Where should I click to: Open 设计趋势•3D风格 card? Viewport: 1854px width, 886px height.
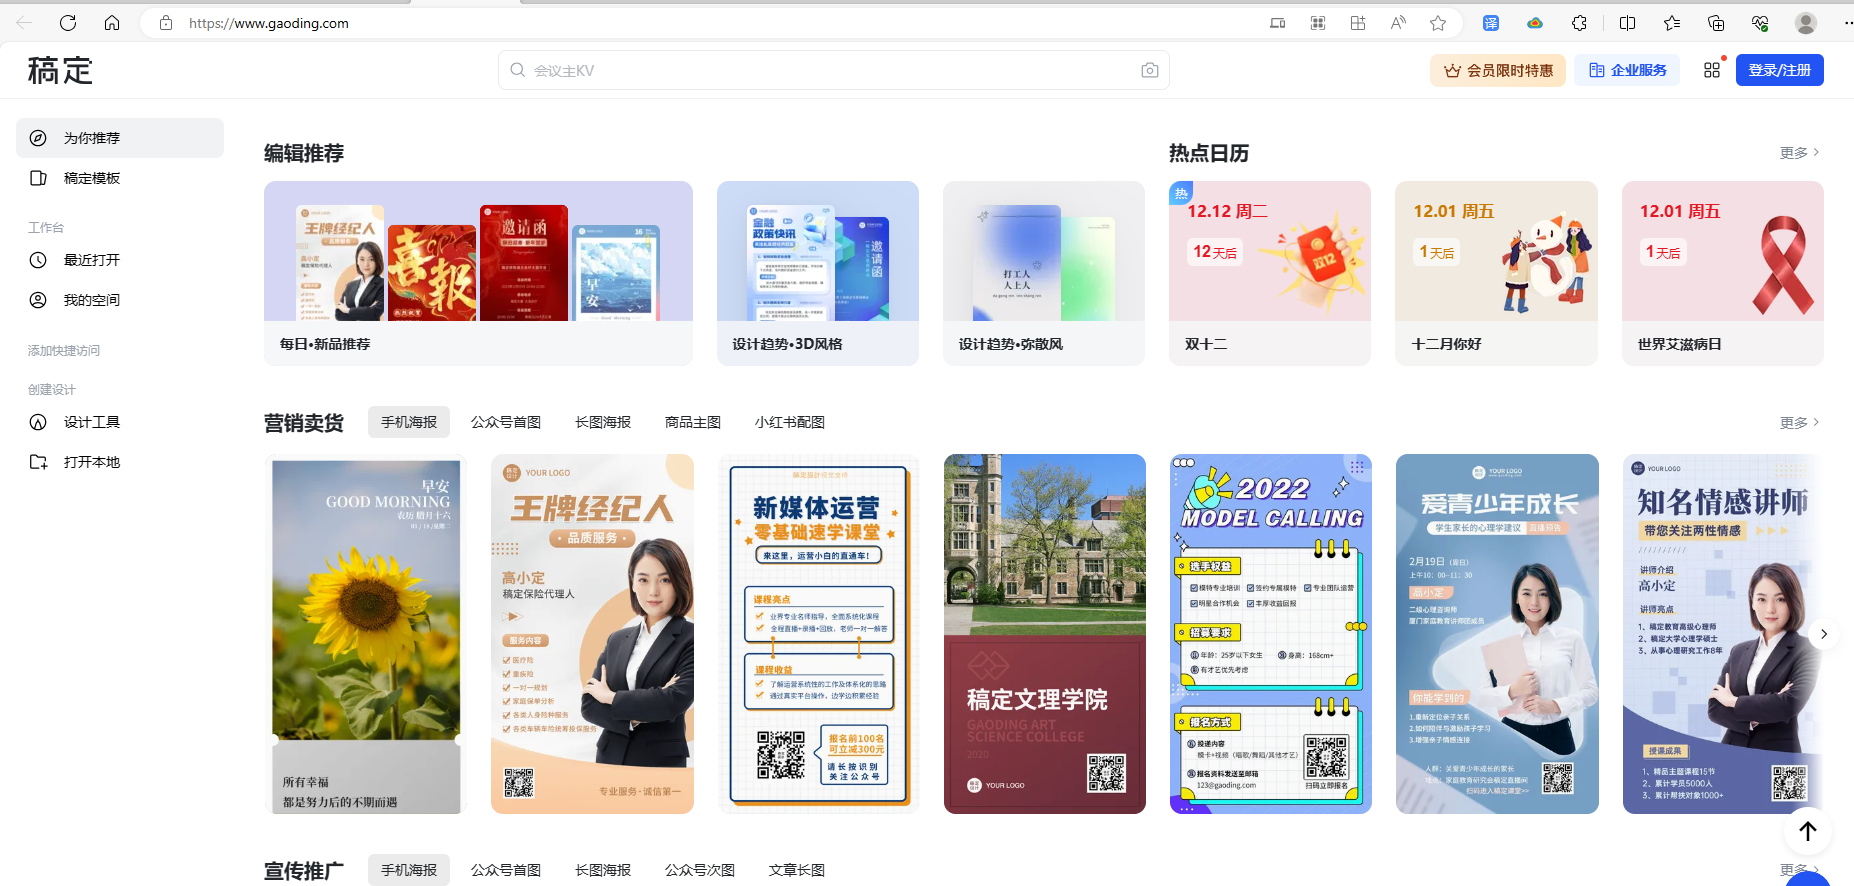(818, 273)
